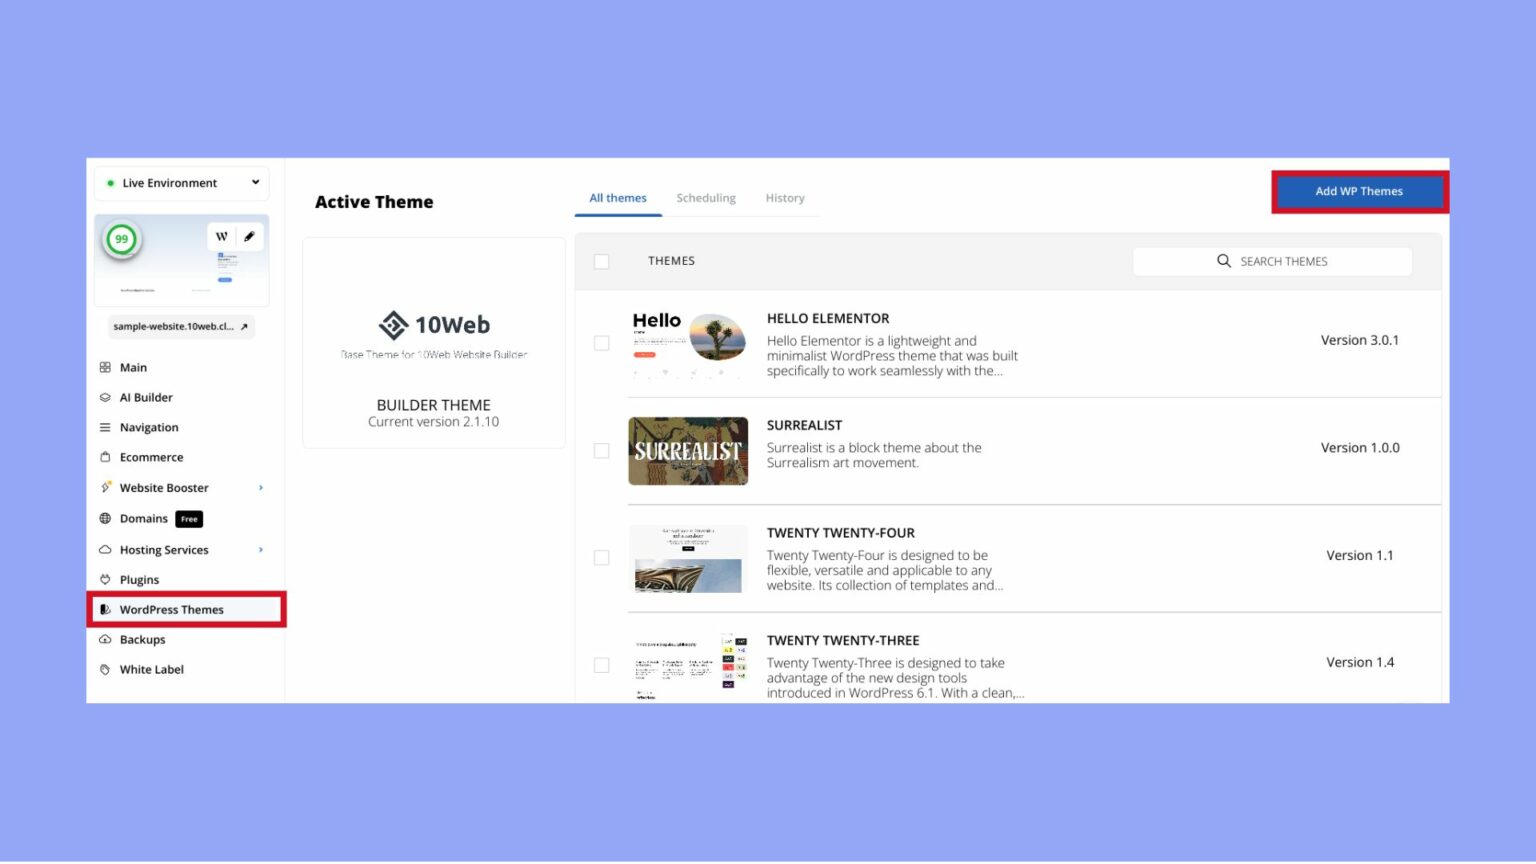Click the 99 performance score ring
Viewport: 1536px width, 864px height.
pyautogui.click(x=121, y=239)
